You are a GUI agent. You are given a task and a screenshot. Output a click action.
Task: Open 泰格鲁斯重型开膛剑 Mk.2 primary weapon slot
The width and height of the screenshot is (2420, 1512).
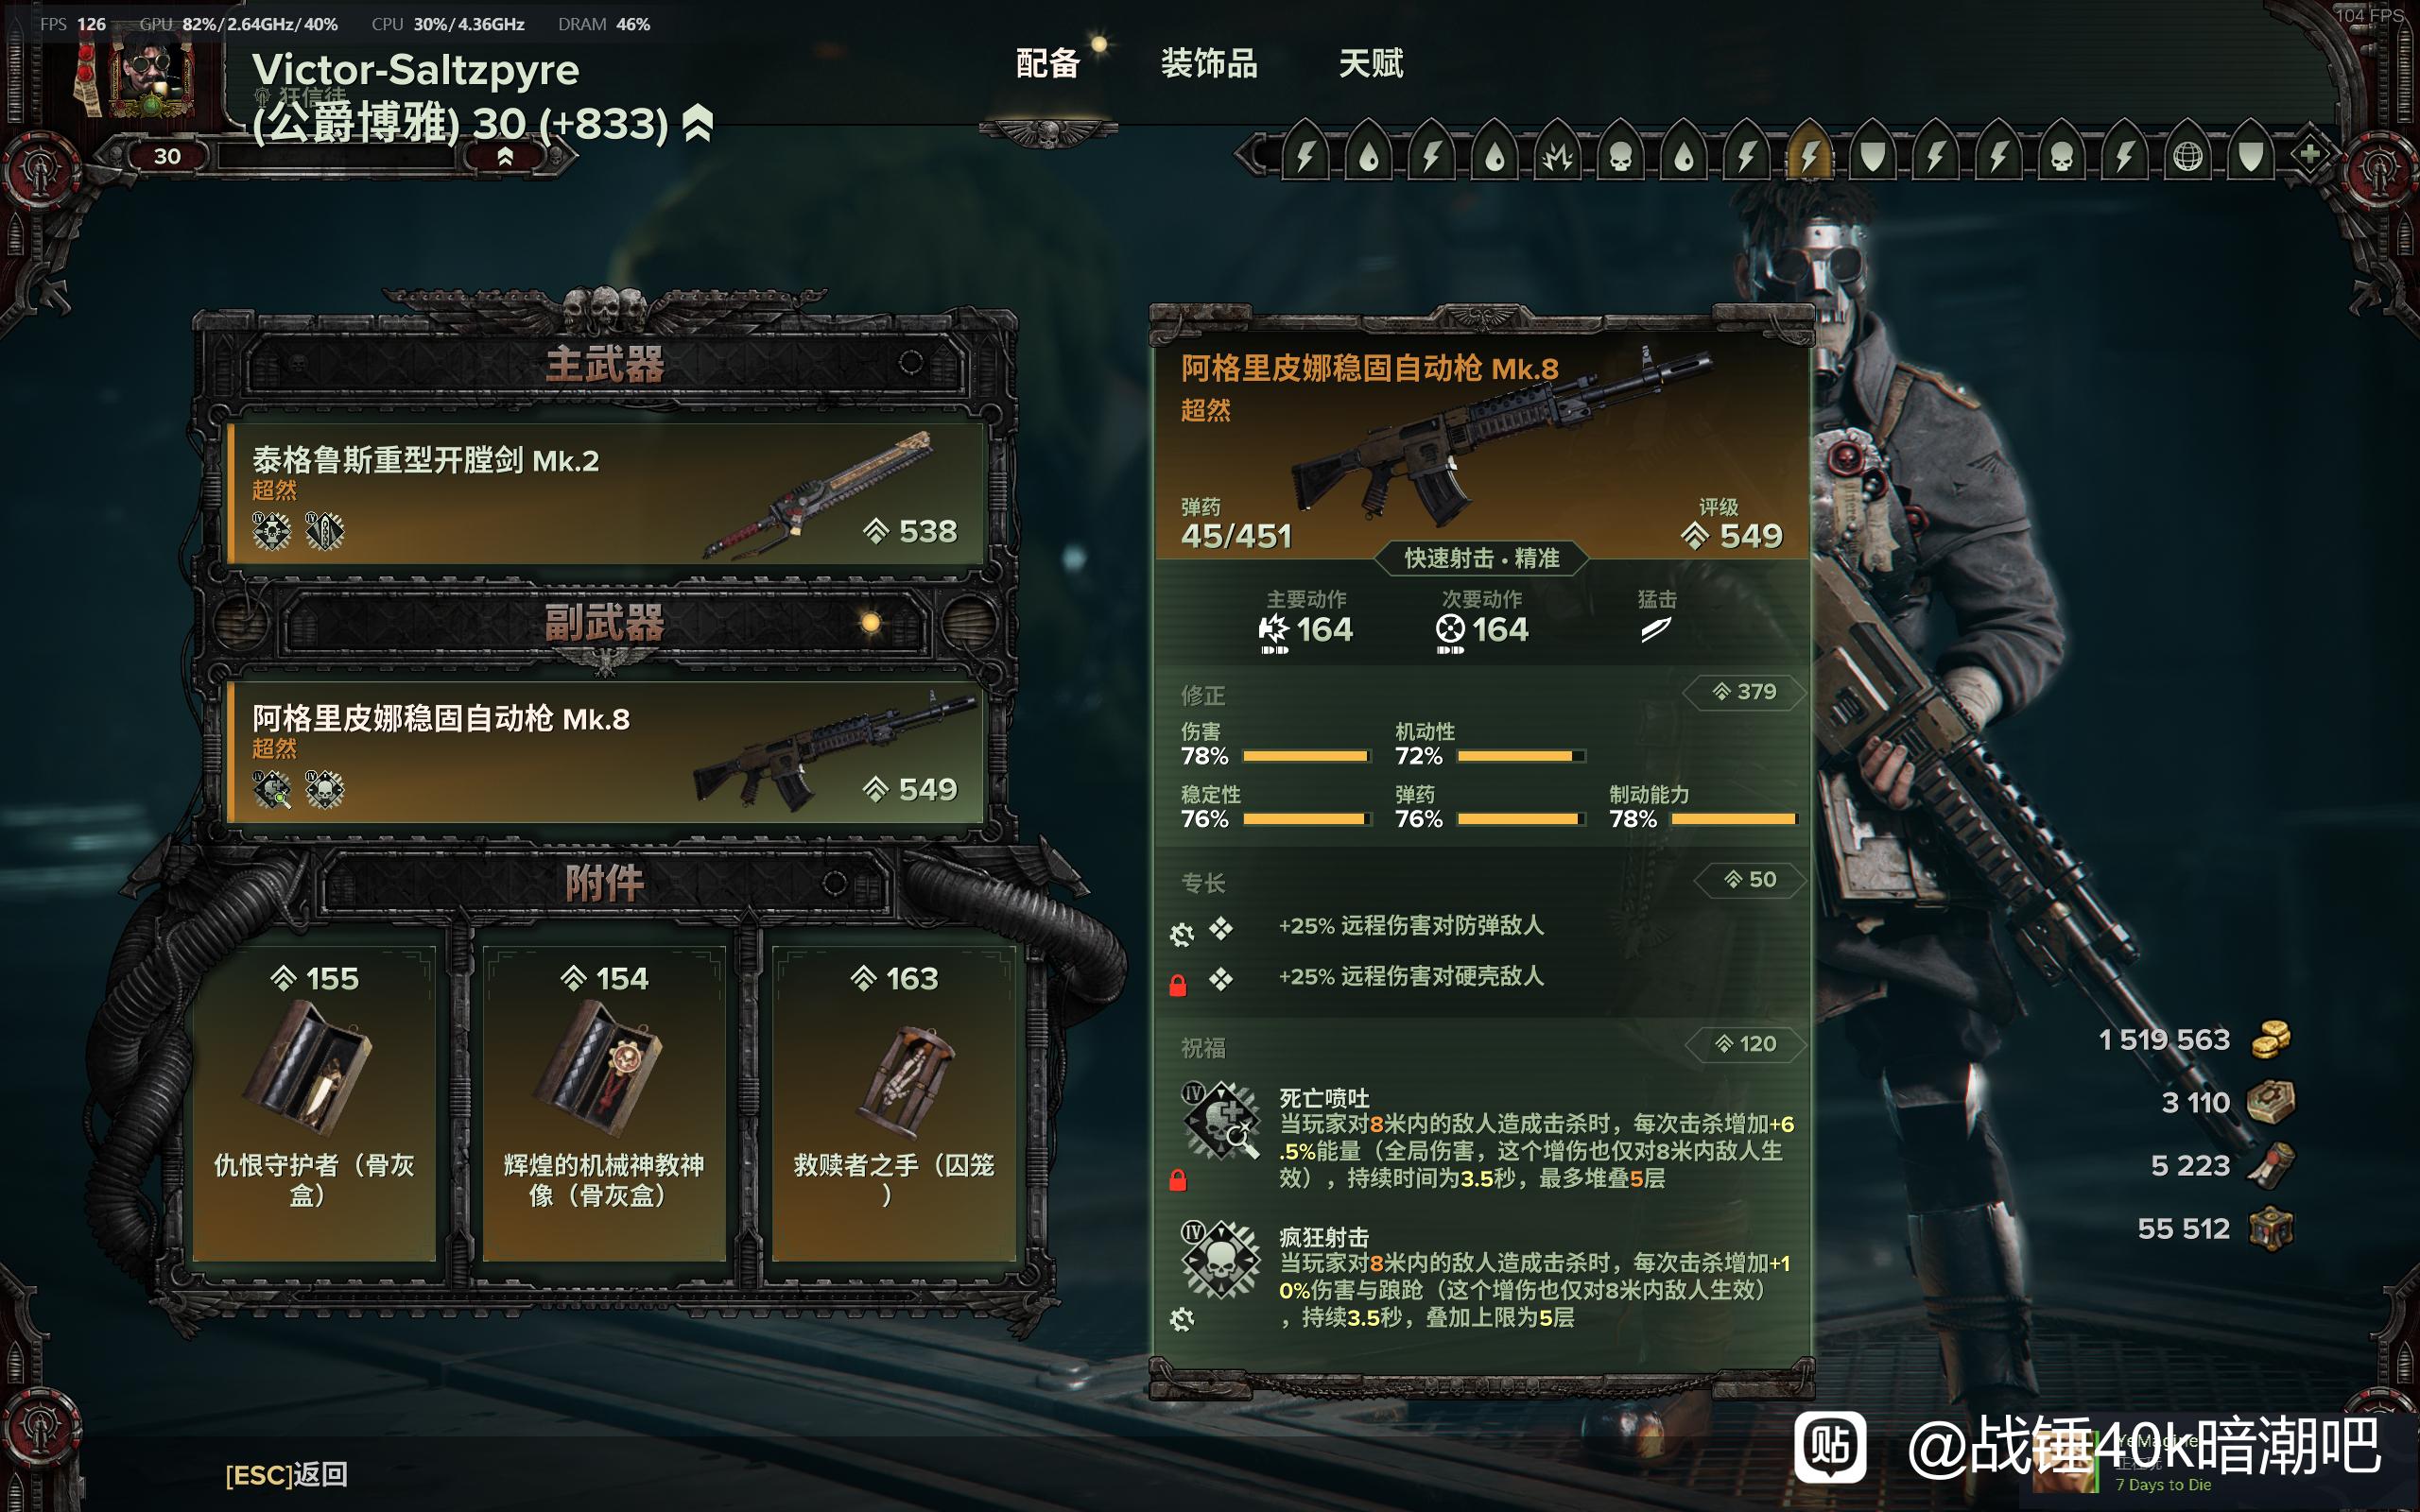(x=606, y=493)
